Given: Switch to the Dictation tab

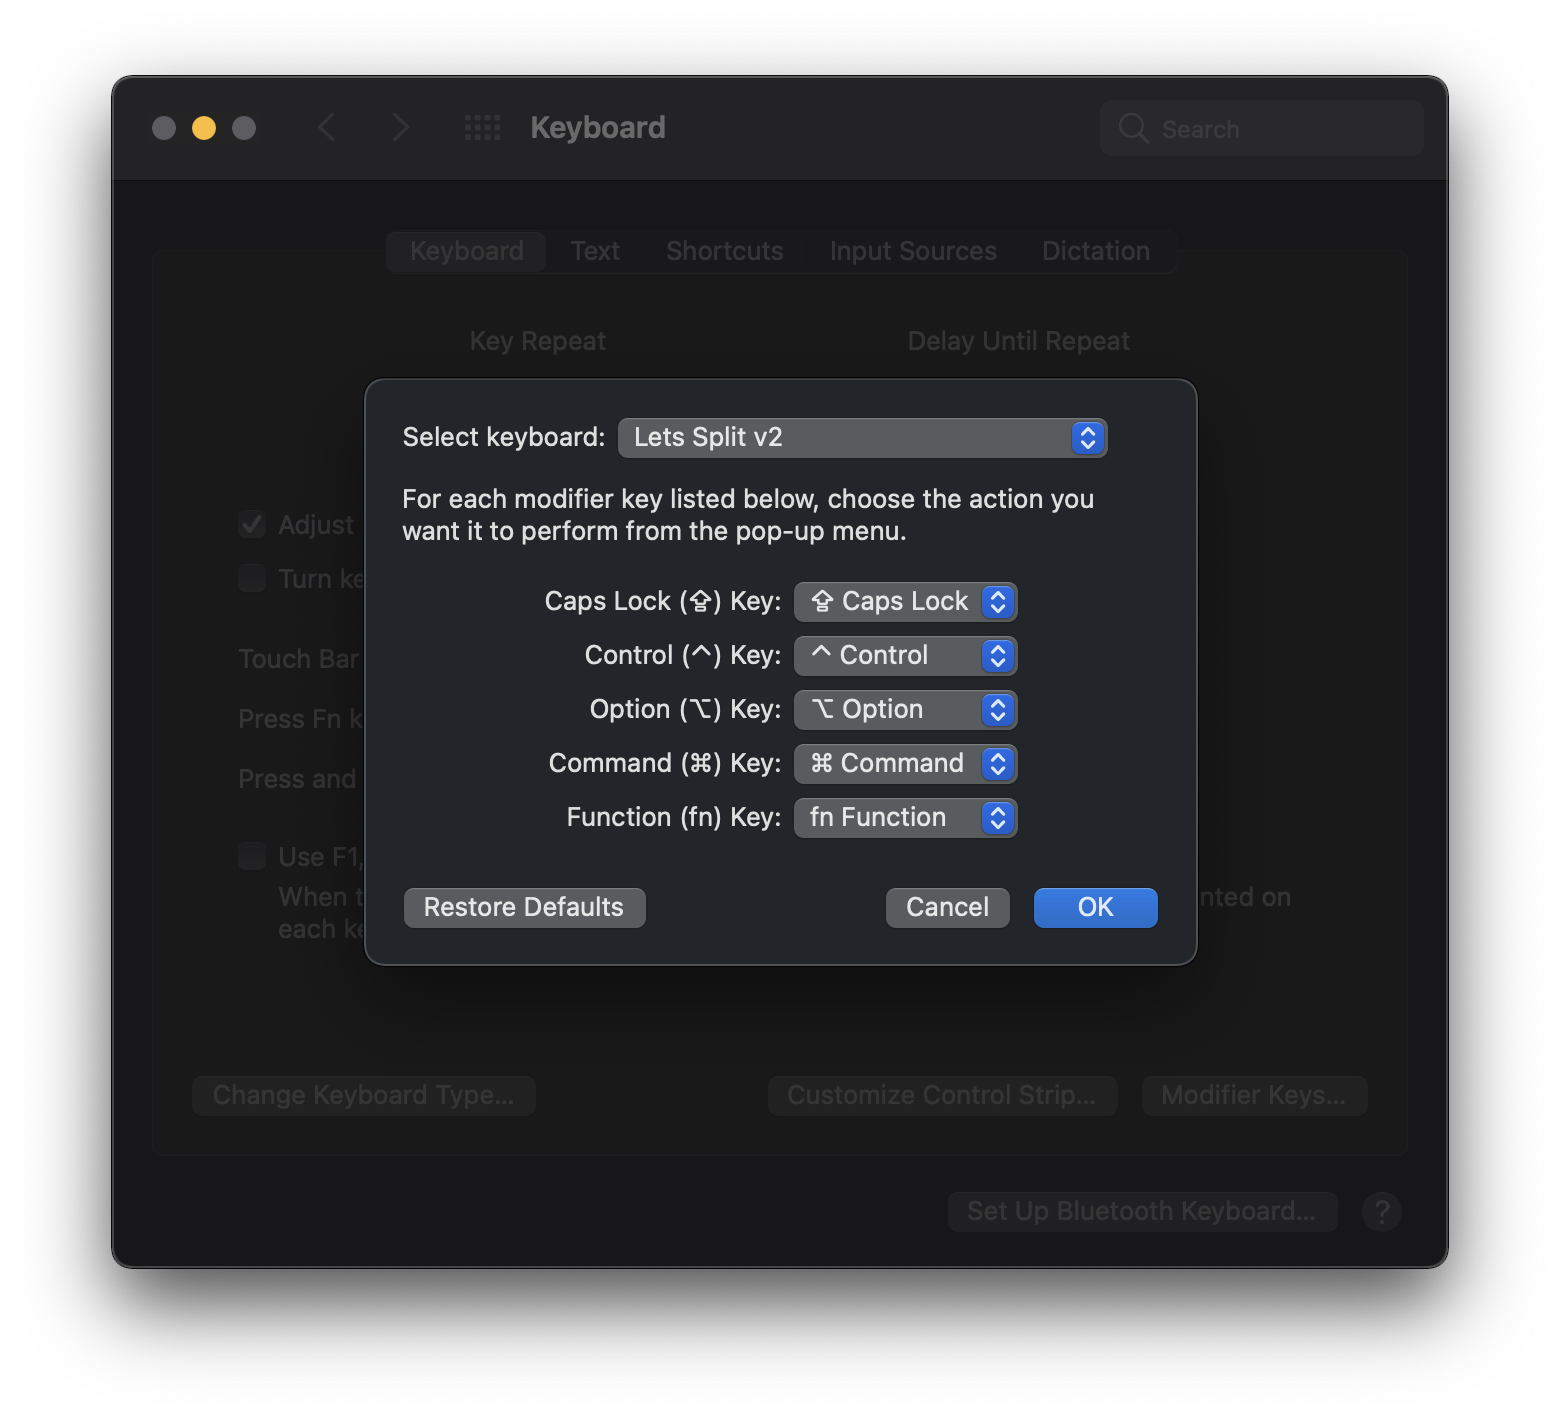Looking at the screenshot, I should 1096,251.
